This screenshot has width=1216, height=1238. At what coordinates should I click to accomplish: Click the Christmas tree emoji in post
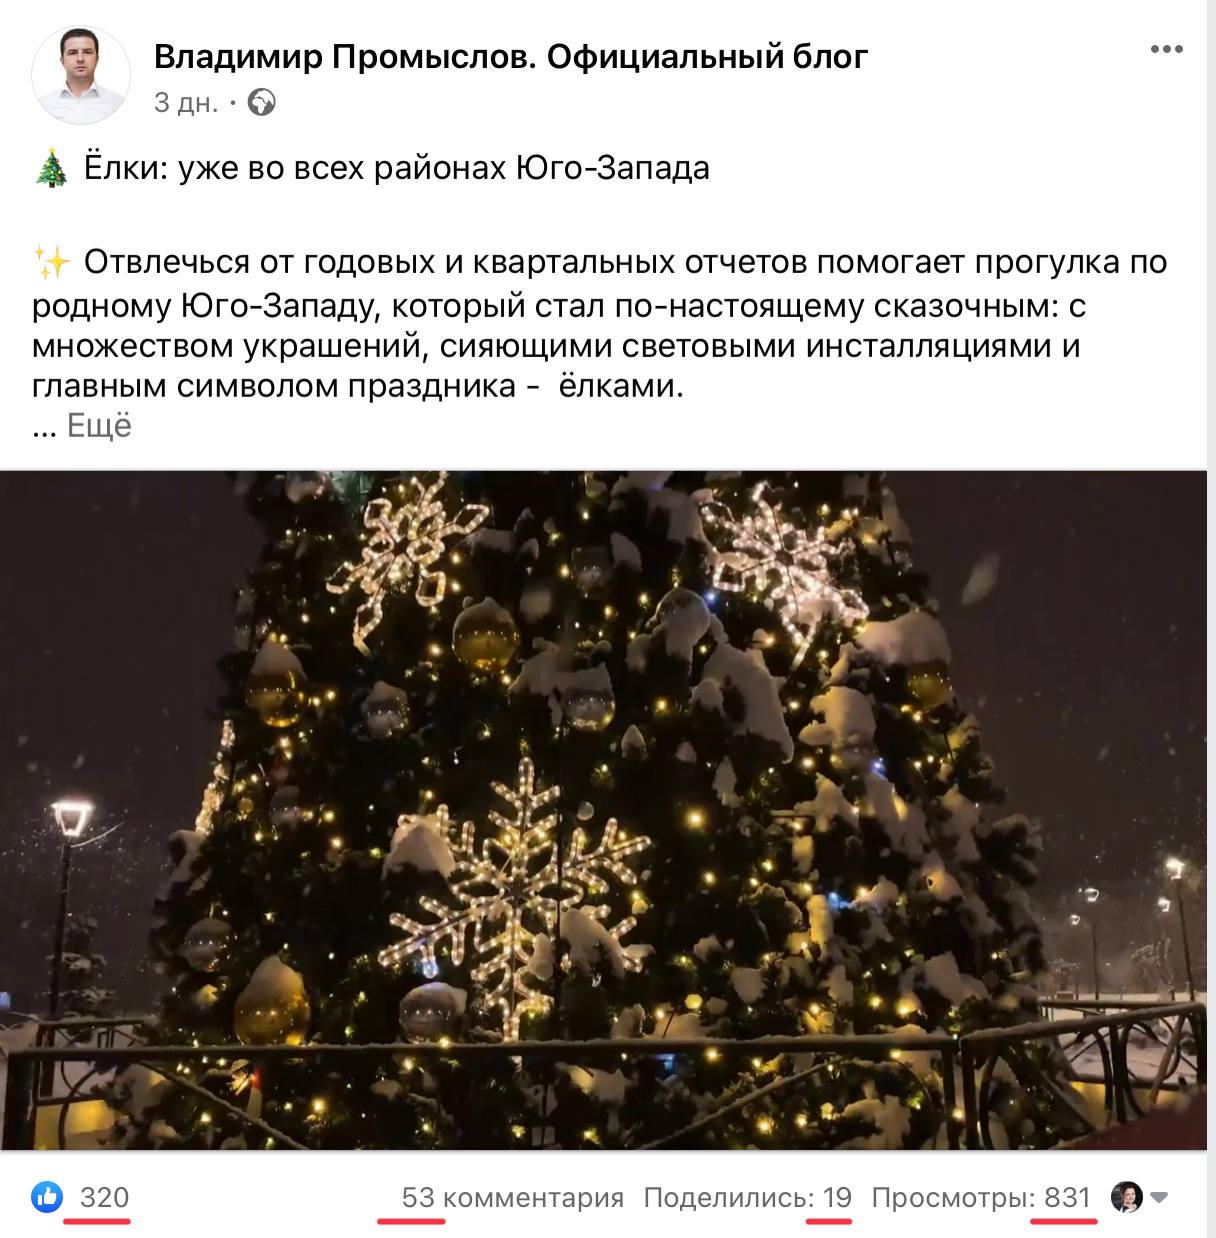[x=50, y=169]
